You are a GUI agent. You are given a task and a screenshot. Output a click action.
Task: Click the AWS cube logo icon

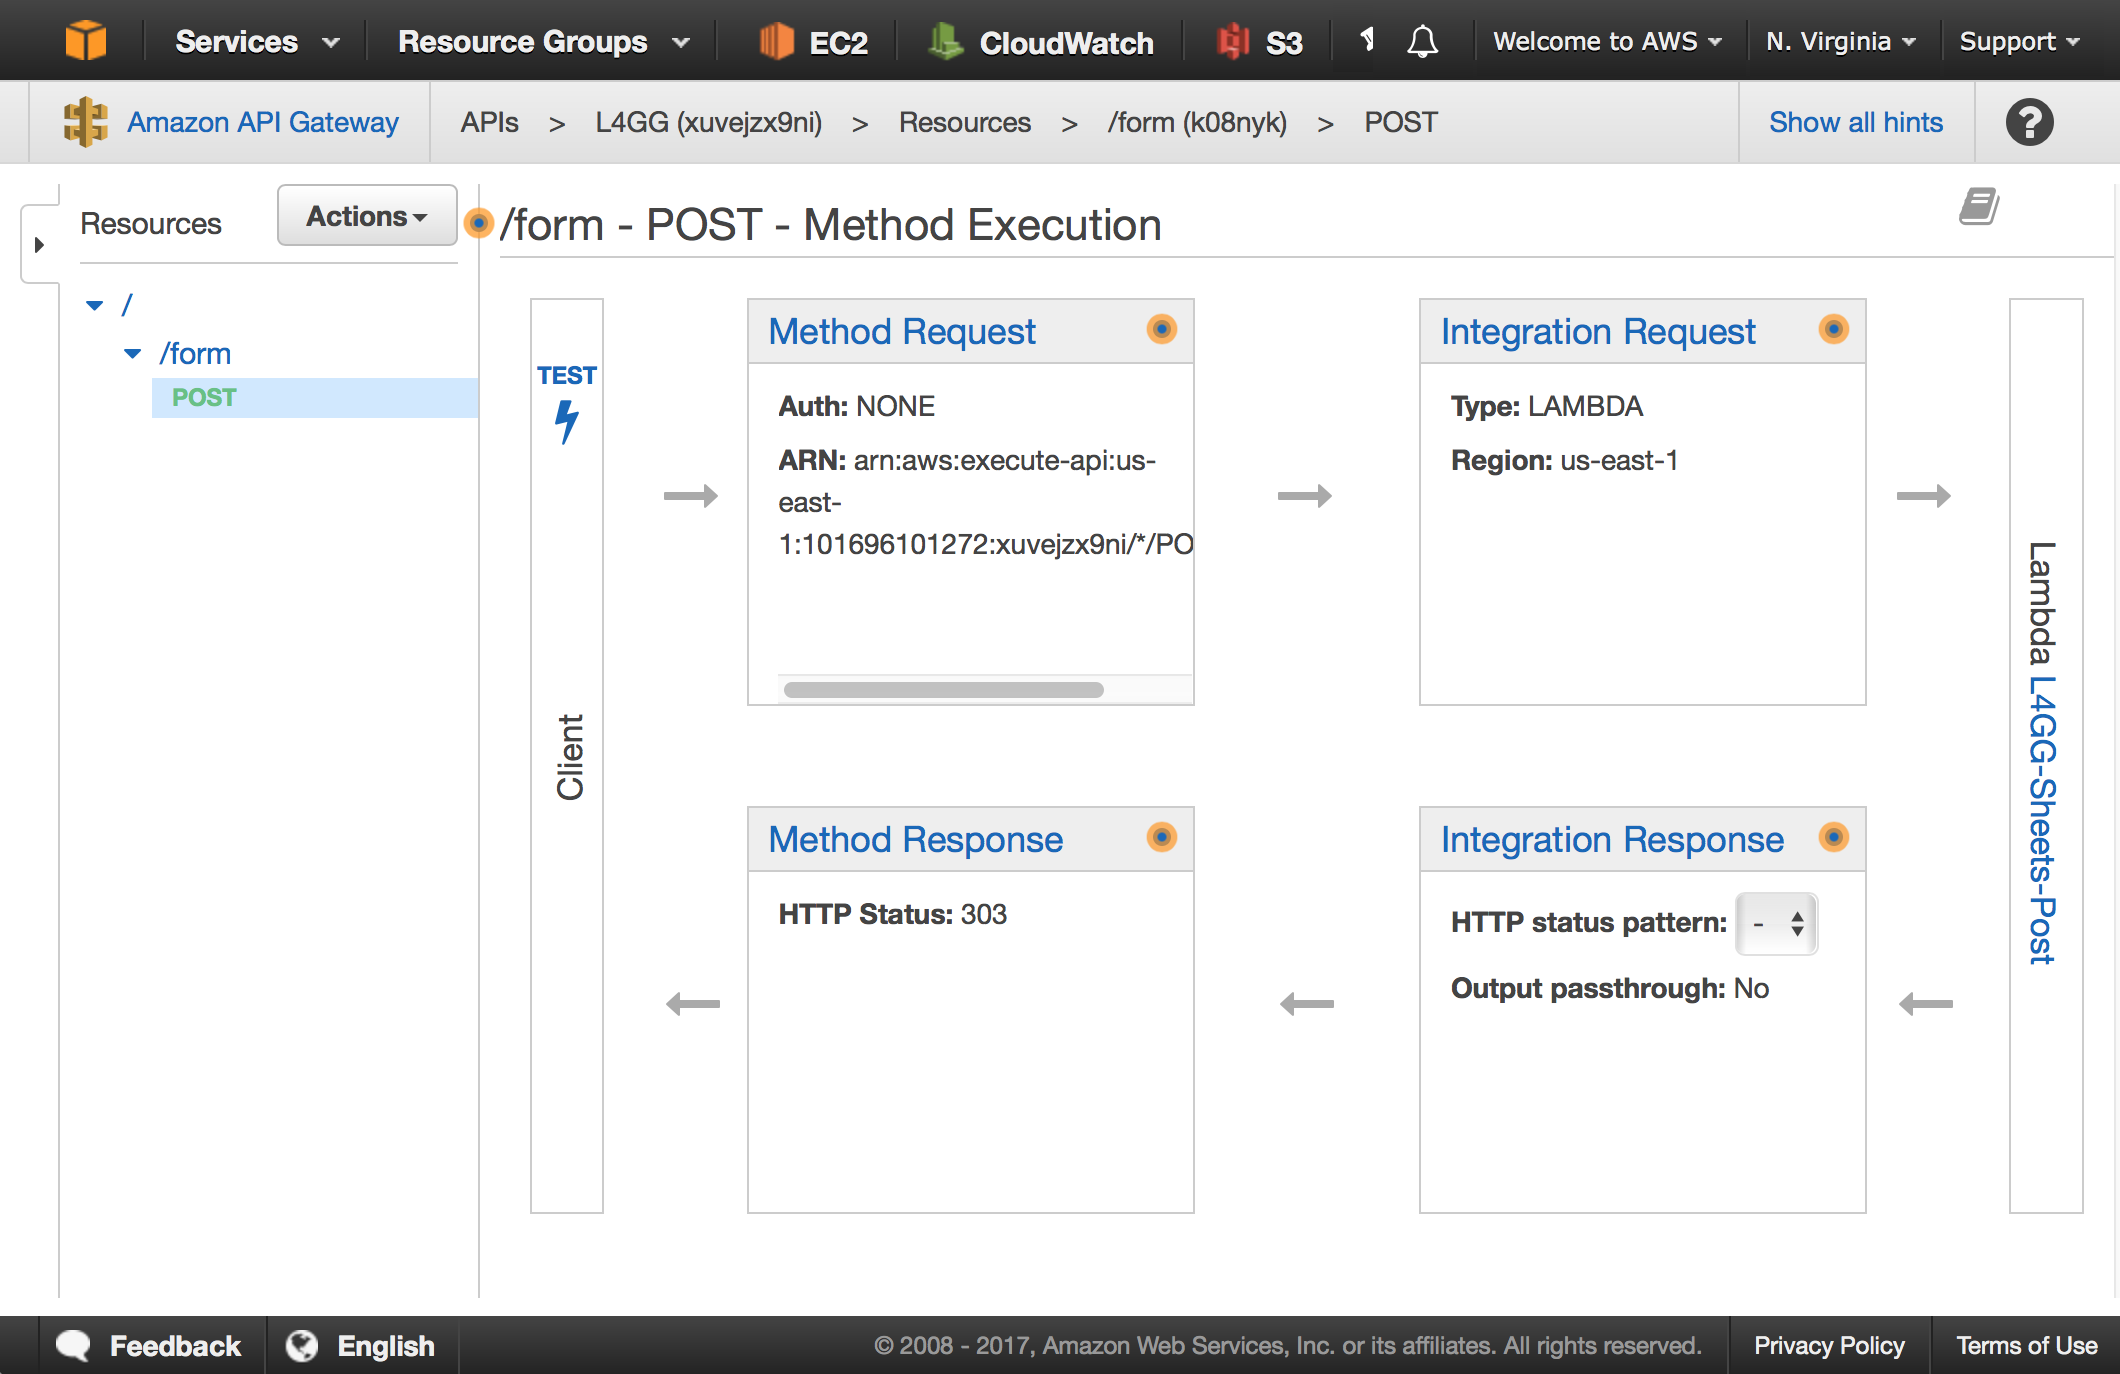tap(86, 41)
